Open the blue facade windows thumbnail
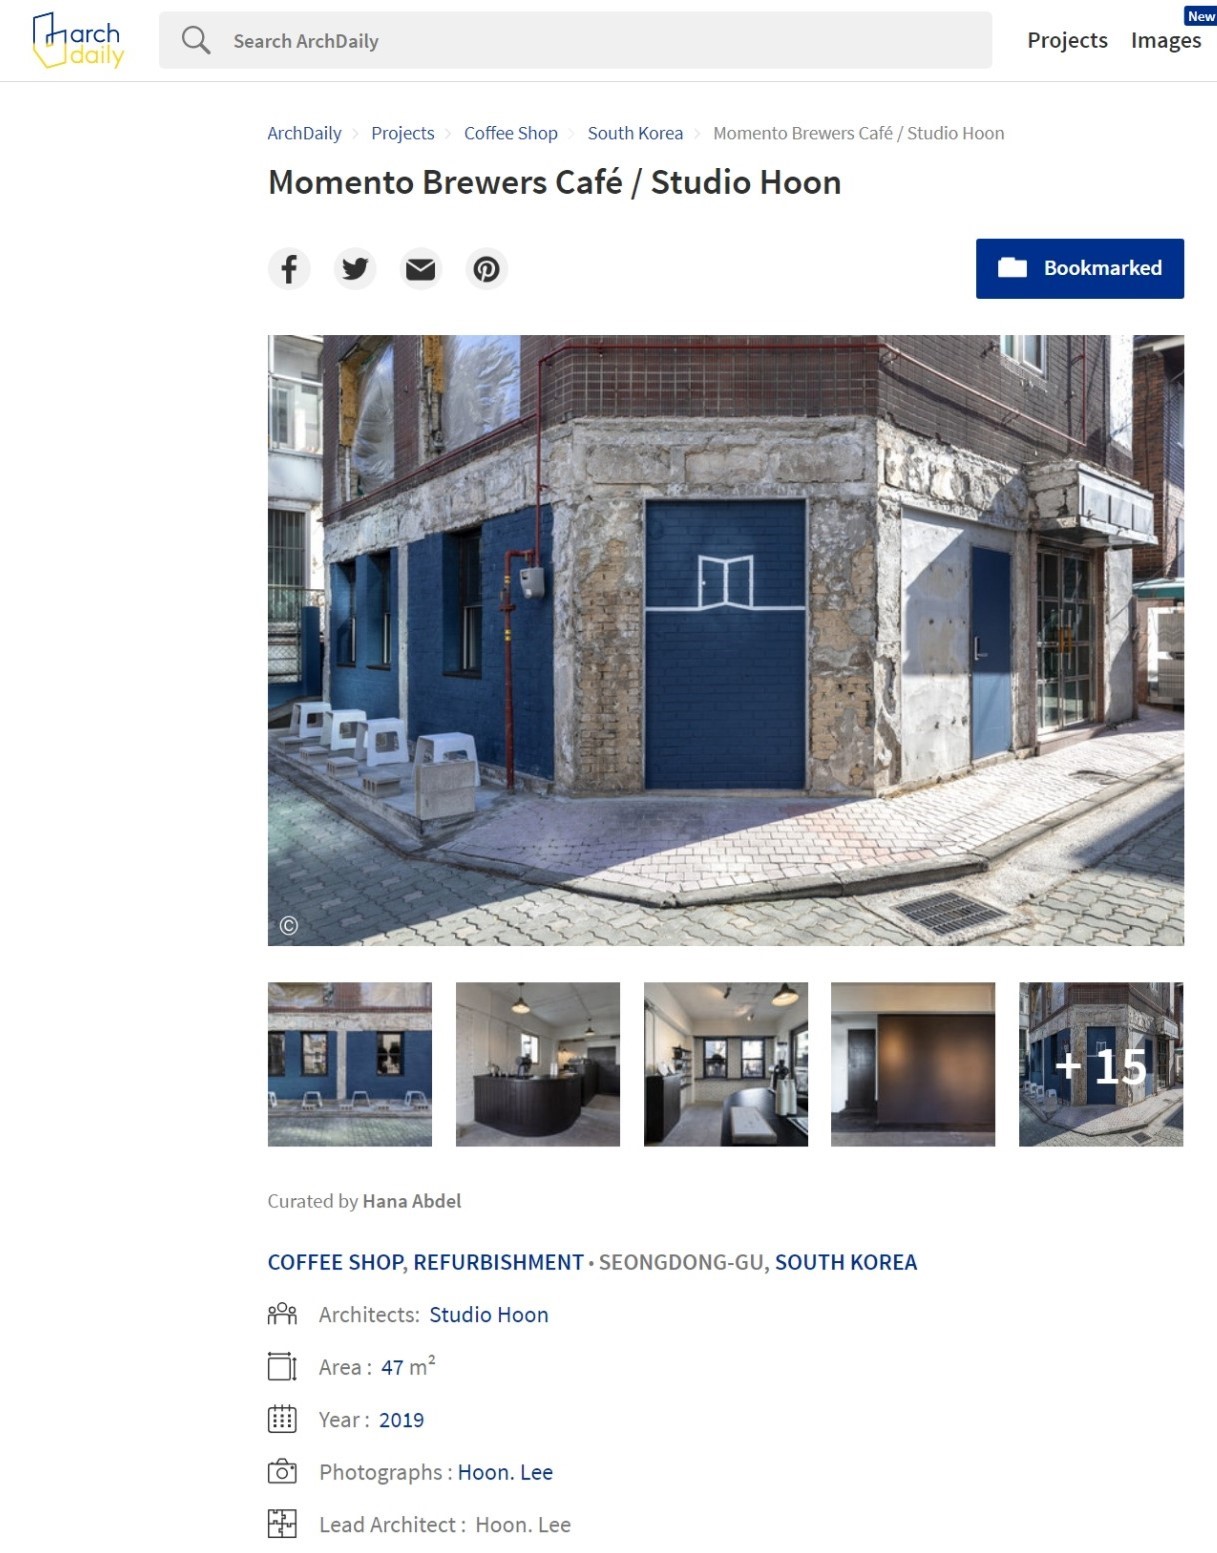Viewport: 1217px width, 1553px height. coord(350,1064)
